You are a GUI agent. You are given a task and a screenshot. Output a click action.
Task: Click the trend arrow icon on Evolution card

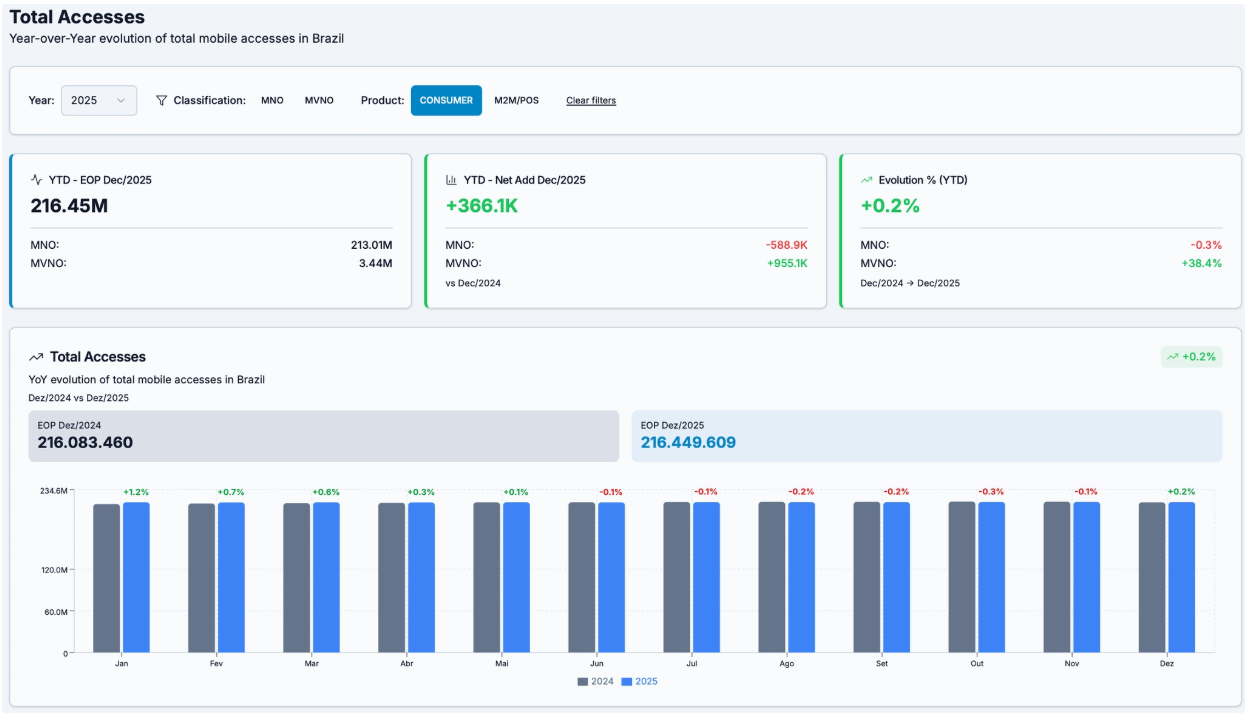coord(866,180)
